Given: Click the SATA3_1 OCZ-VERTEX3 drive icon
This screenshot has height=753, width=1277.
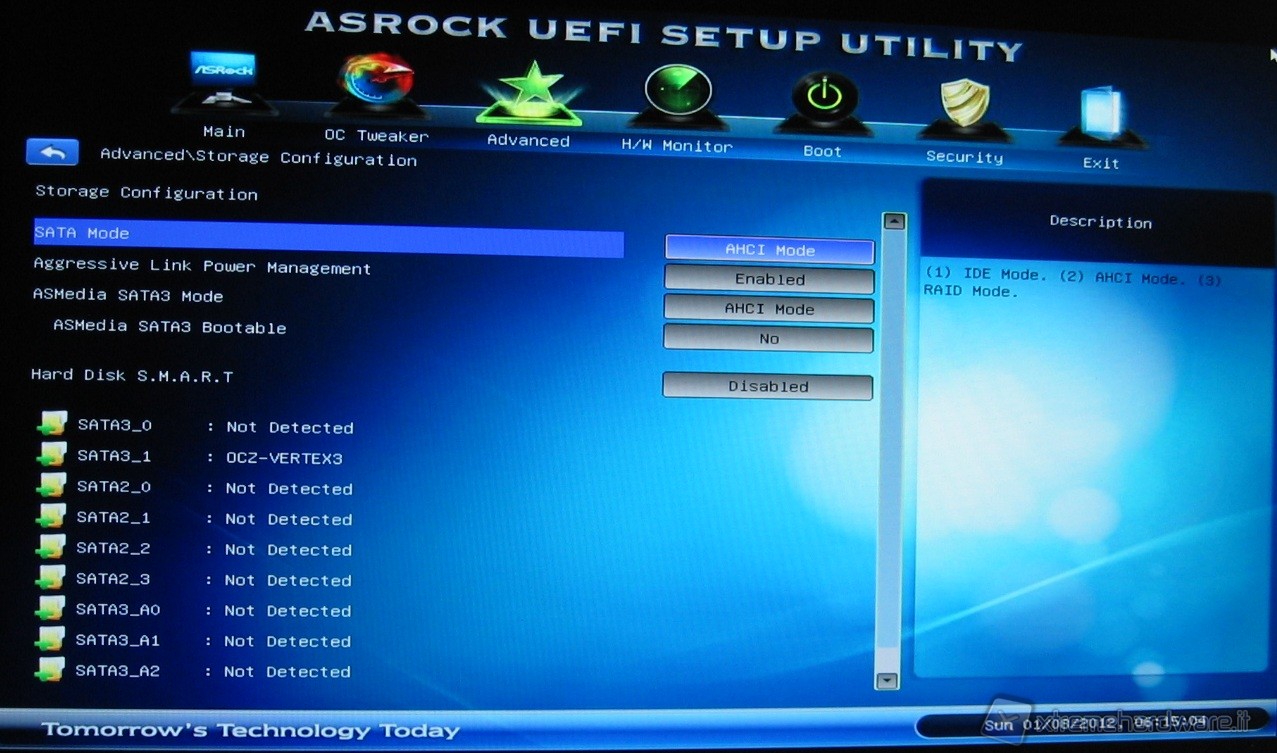Looking at the screenshot, I should pyautogui.click(x=51, y=456).
